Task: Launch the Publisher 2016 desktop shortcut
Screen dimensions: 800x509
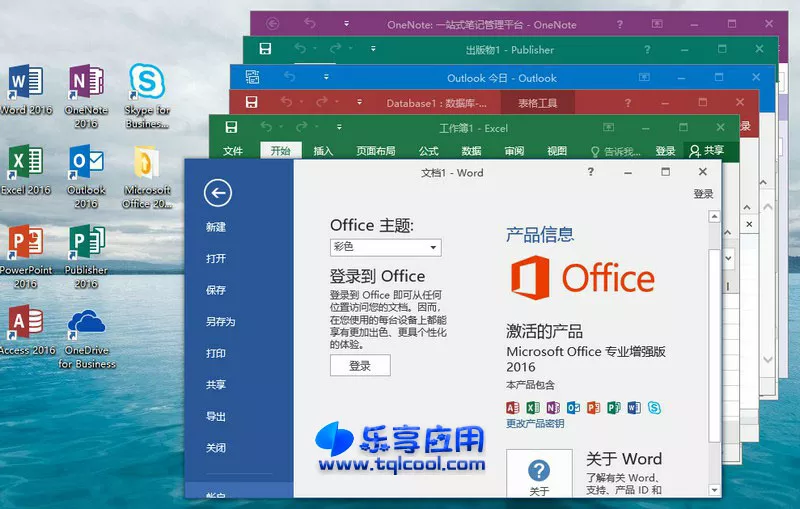Action: pyautogui.click(x=86, y=257)
